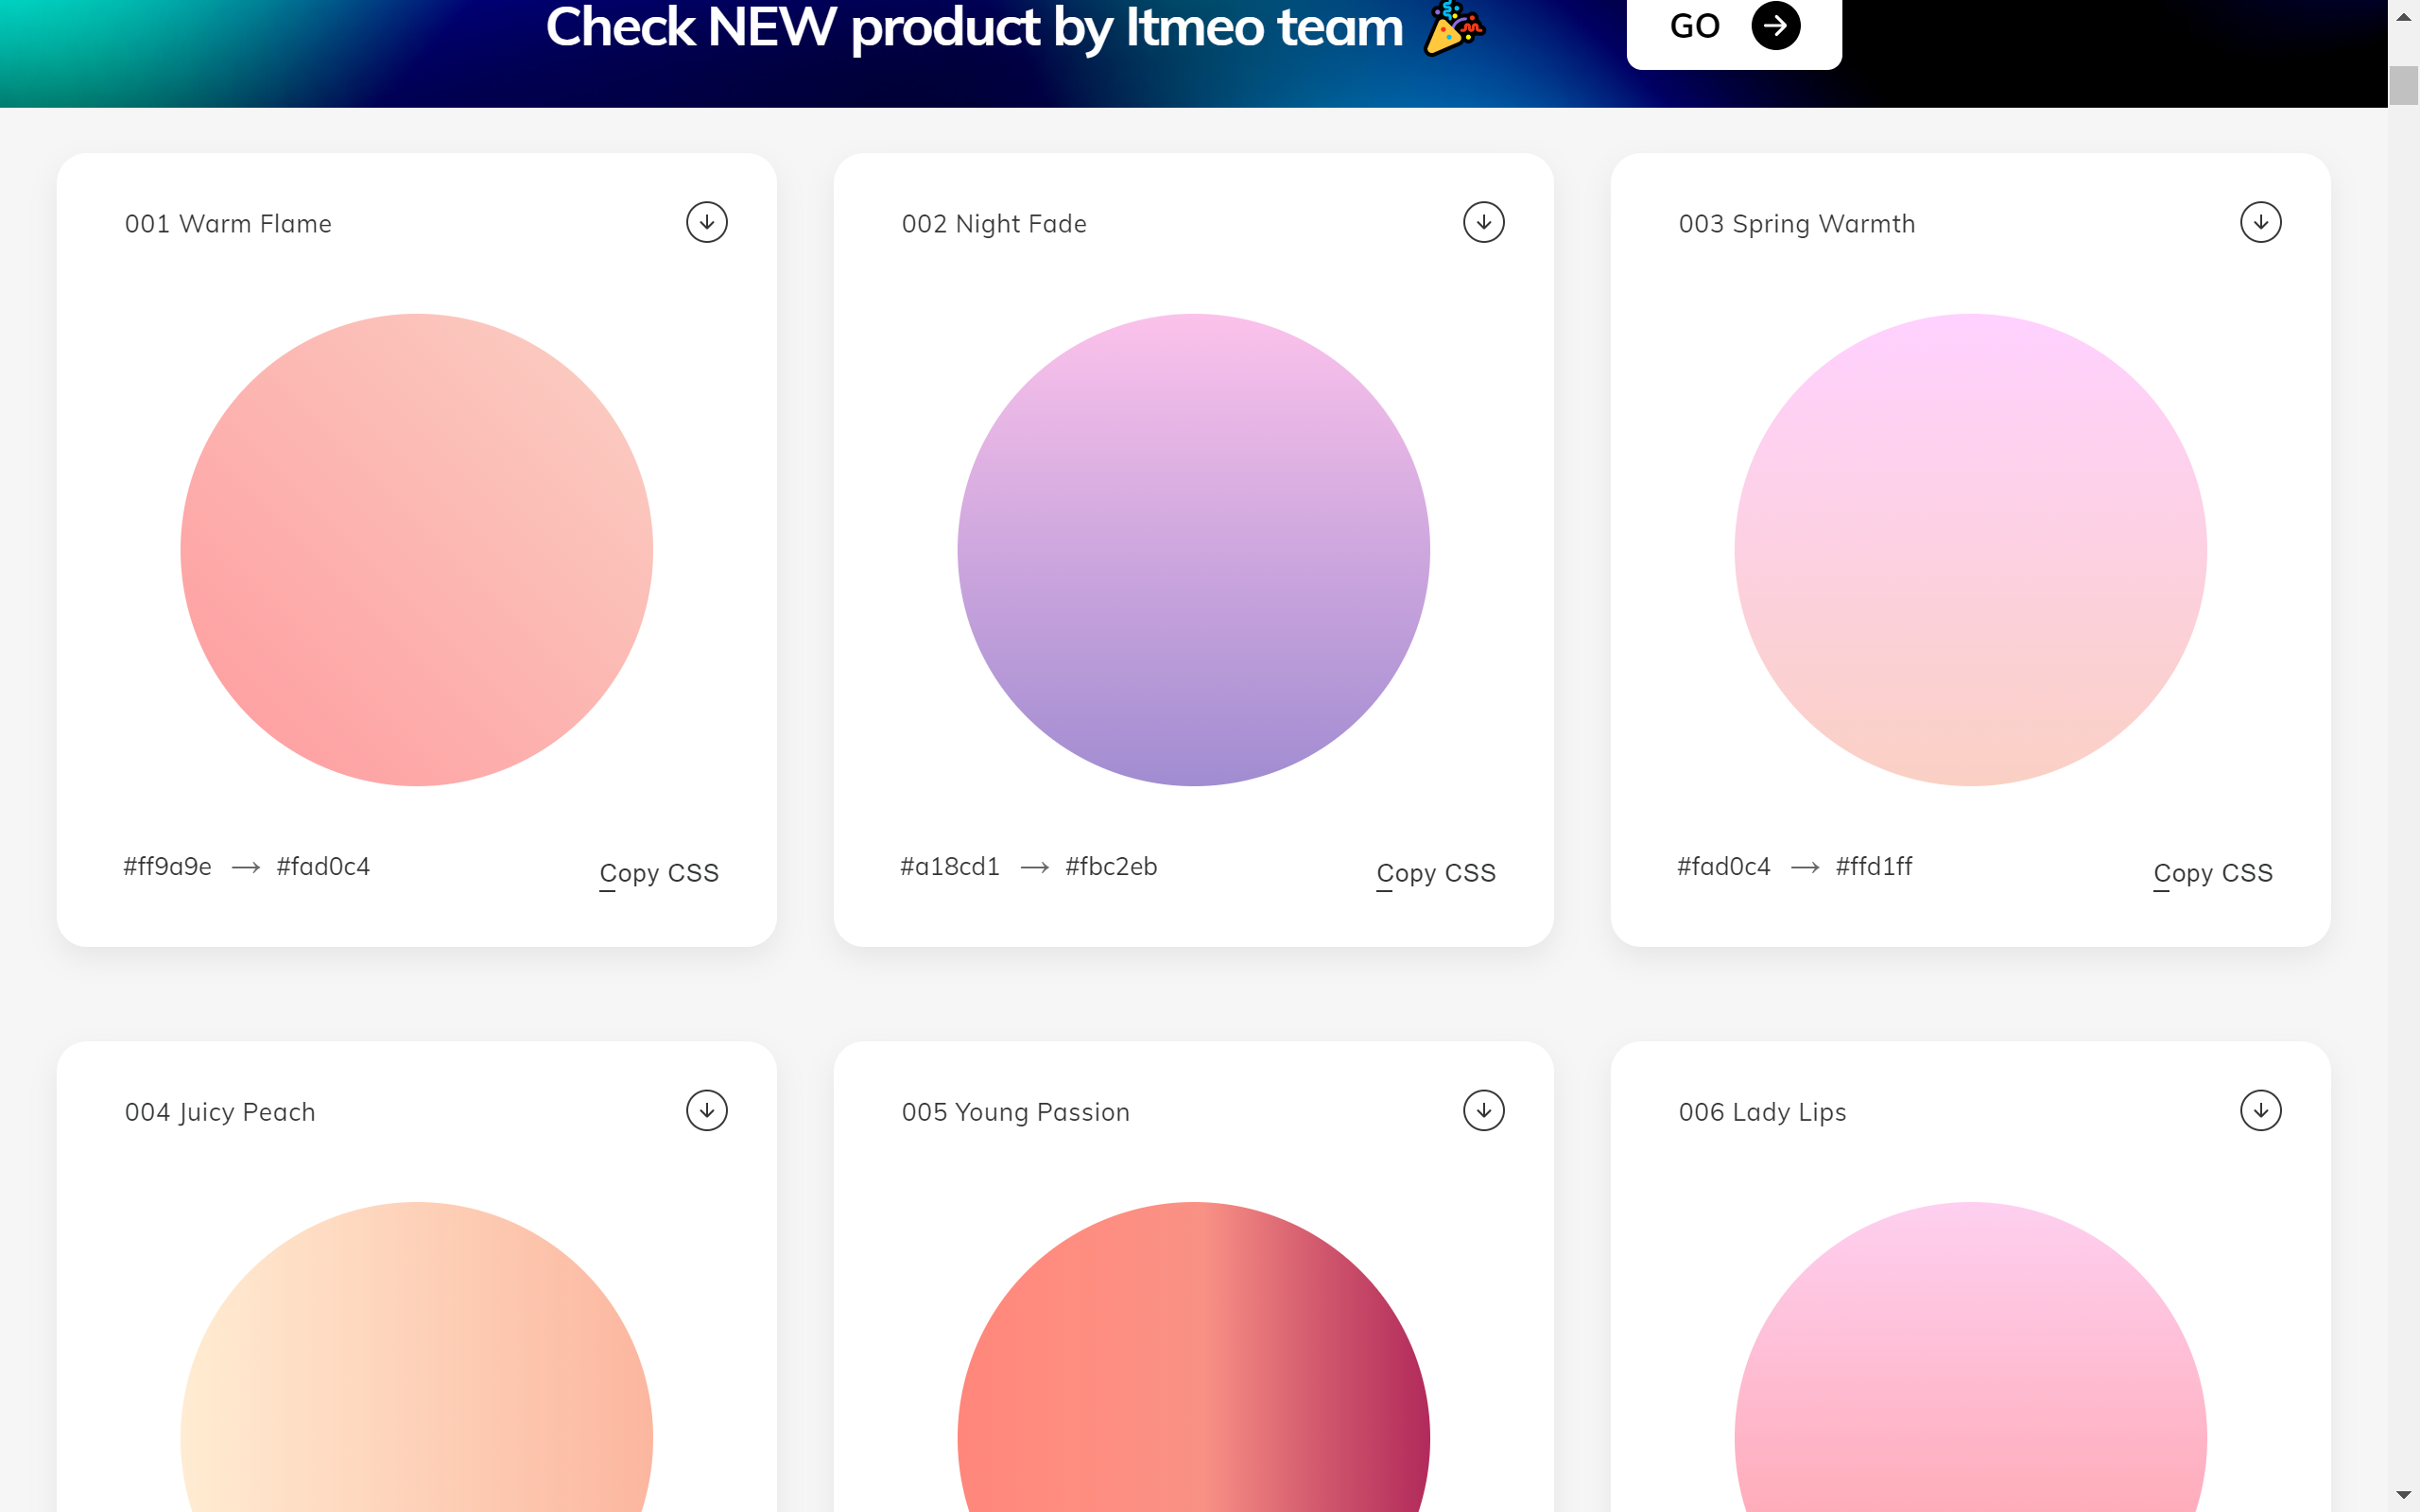This screenshot has width=2420, height=1512.
Task: Download the 003 Spring Warmth gradient
Action: pos(2261,222)
